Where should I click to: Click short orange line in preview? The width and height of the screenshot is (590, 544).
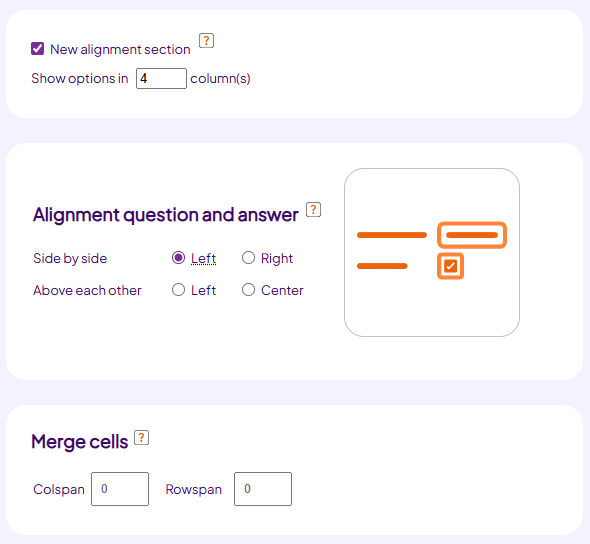382,266
